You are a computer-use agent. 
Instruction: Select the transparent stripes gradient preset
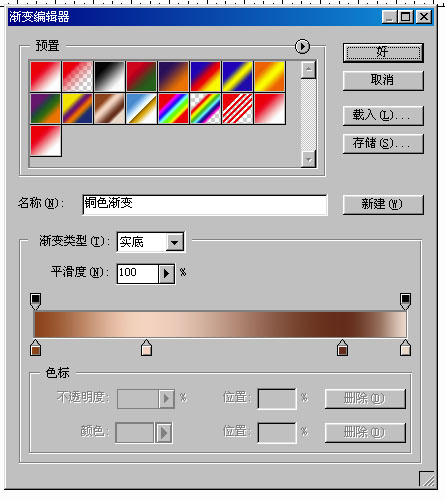pos(238,108)
